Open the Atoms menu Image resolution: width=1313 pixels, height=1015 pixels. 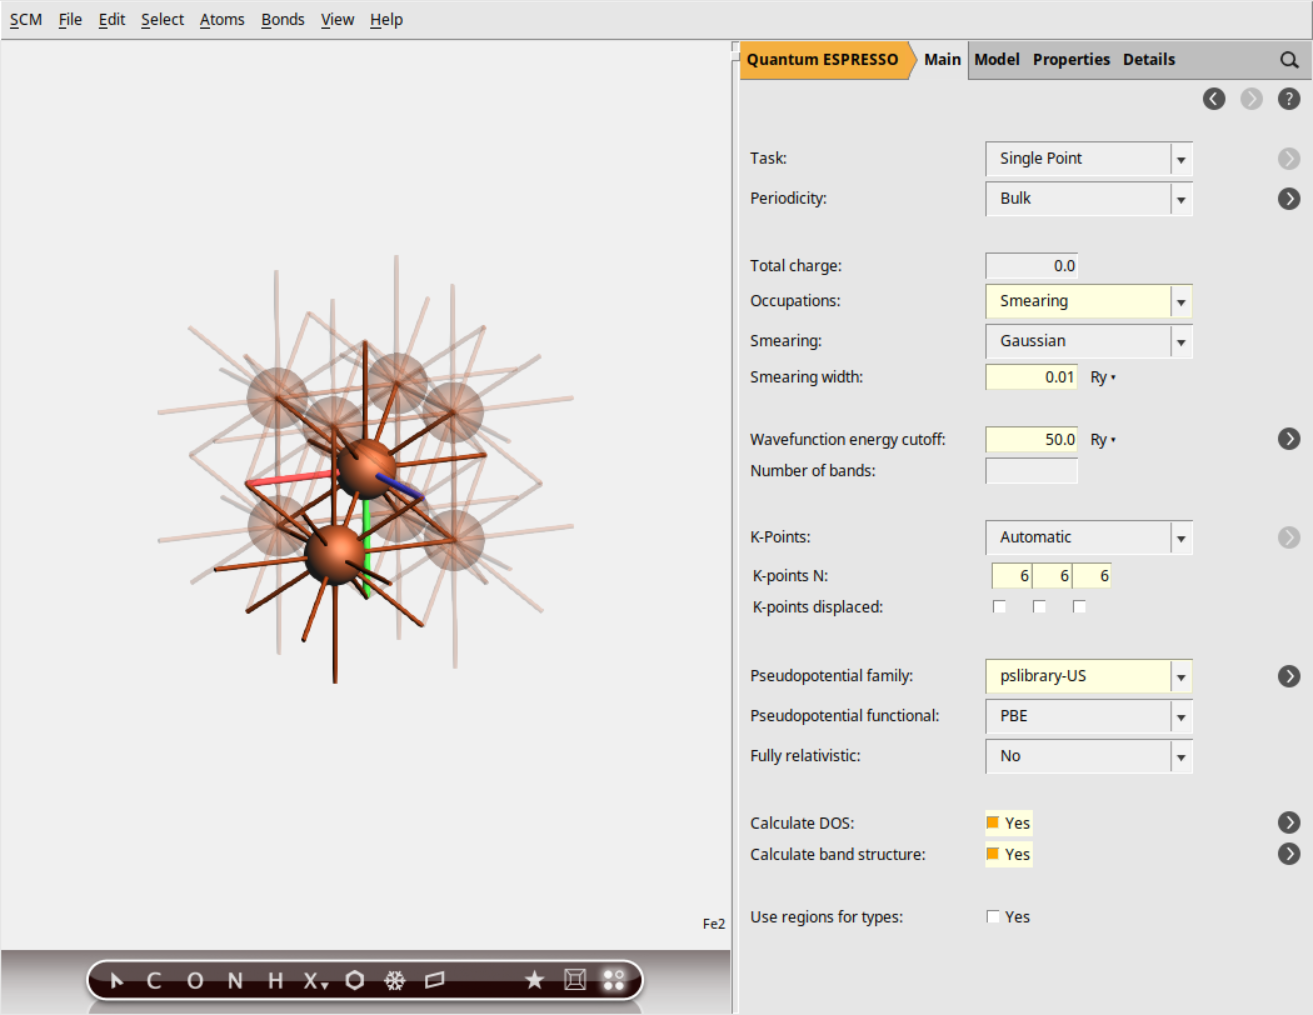click(x=222, y=19)
